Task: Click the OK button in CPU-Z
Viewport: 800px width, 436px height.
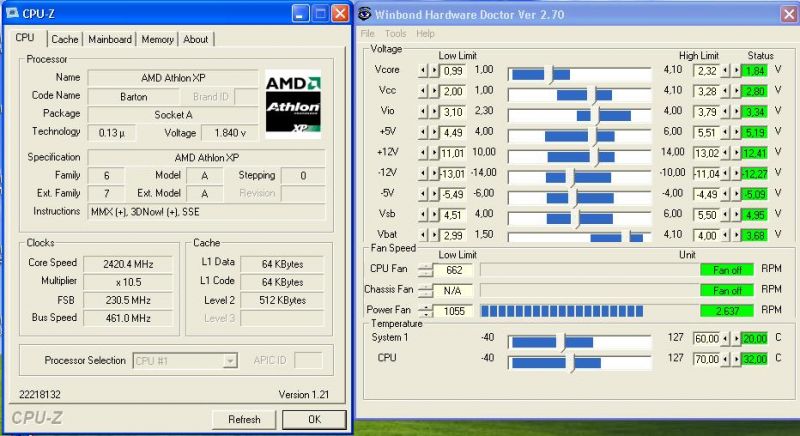Action: click(x=314, y=420)
